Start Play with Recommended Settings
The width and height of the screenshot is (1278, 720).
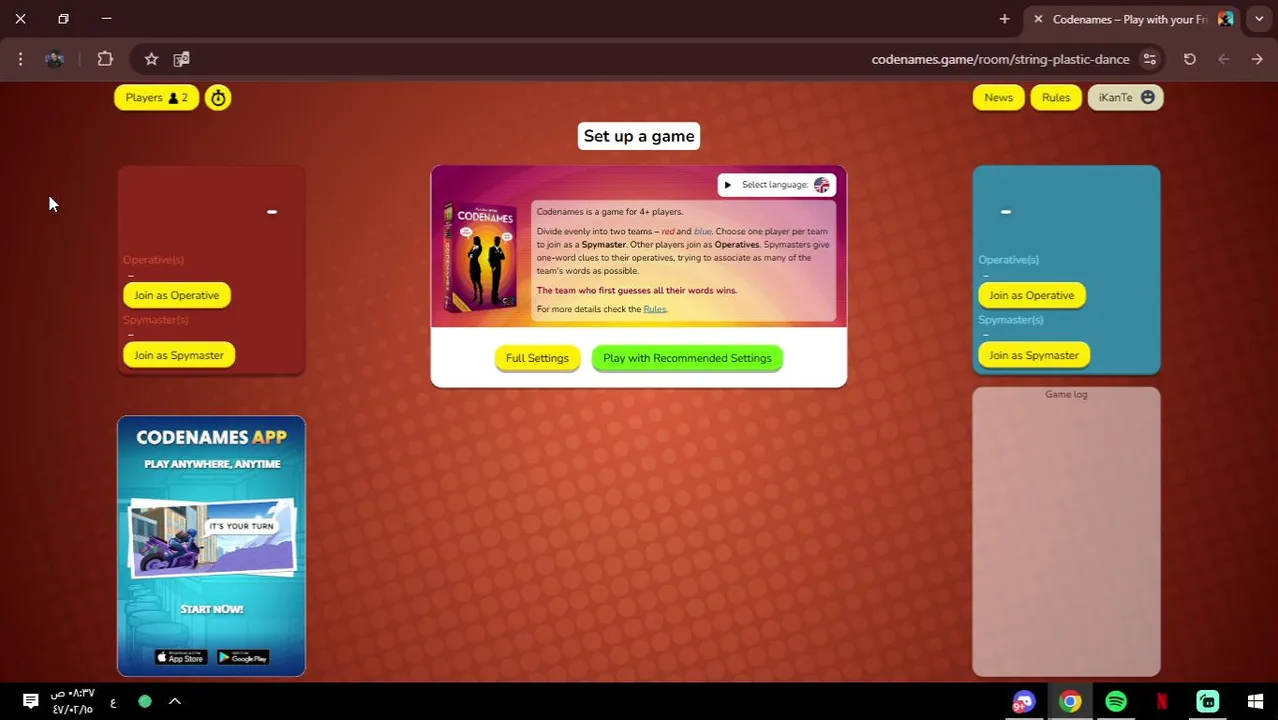pyautogui.click(x=687, y=358)
